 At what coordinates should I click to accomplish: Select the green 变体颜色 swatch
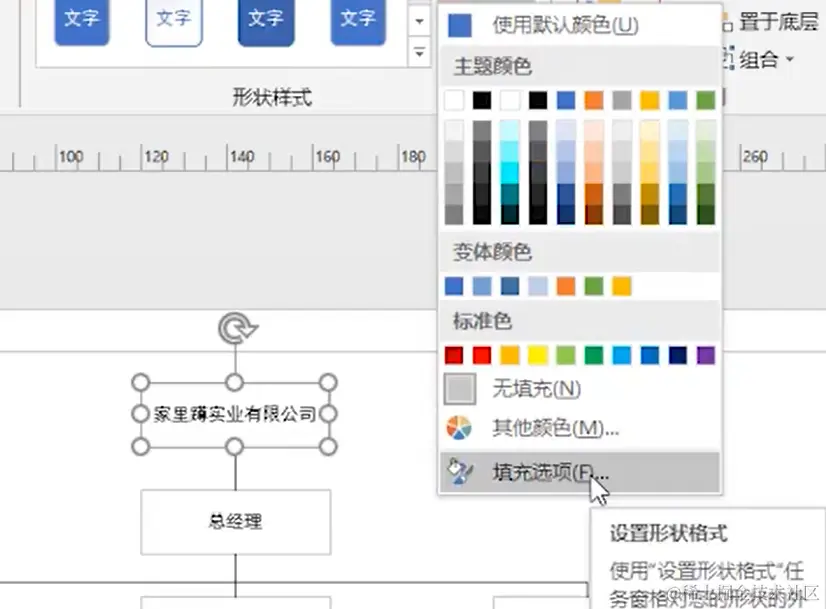594,285
